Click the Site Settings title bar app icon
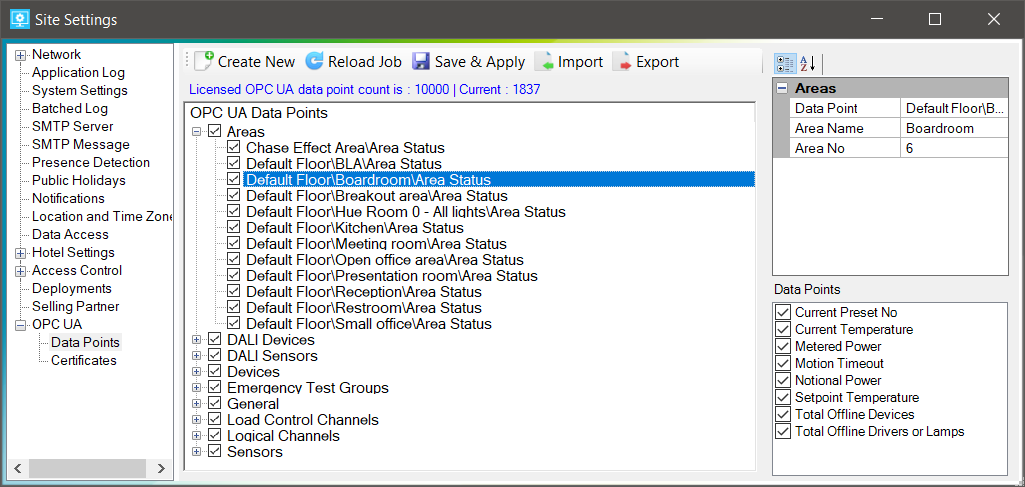Image resolution: width=1025 pixels, height=487 pixels. point(20,19)
